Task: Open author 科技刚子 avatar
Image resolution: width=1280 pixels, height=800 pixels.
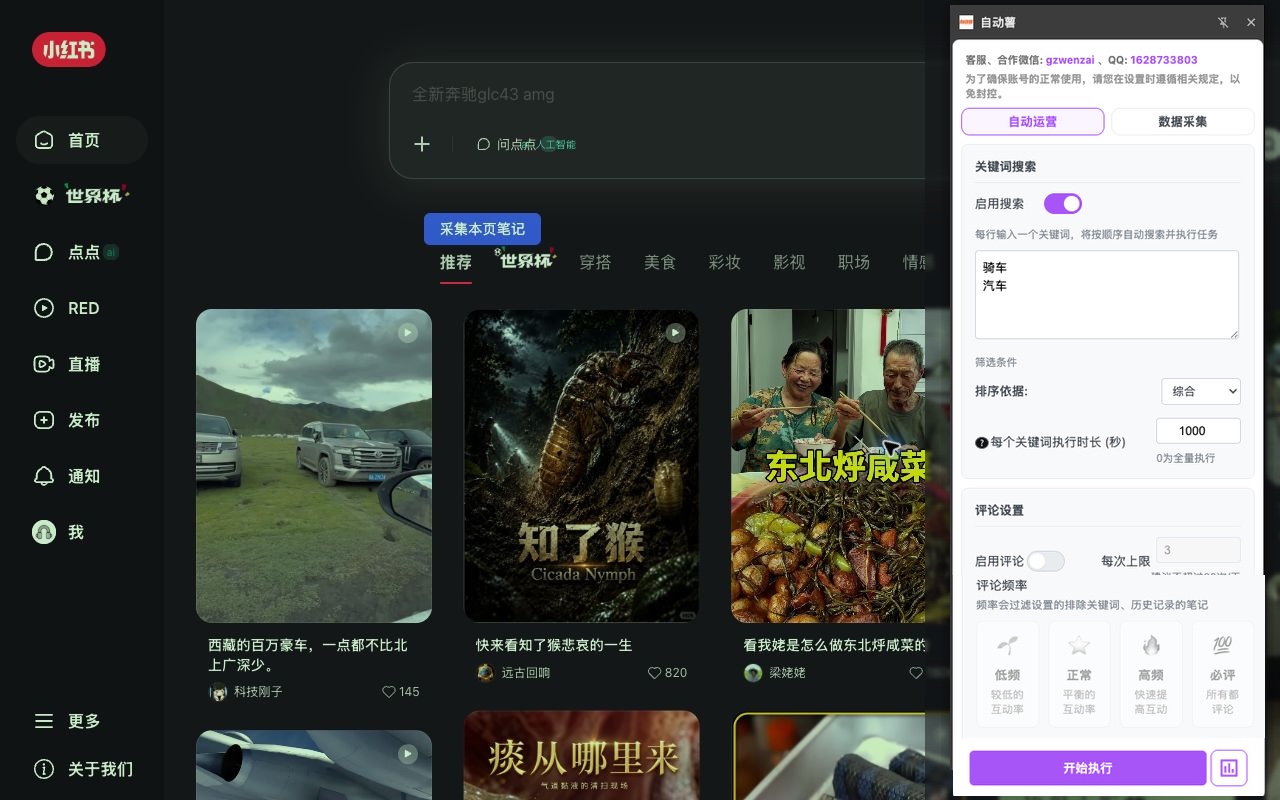Action: (218, 691)
